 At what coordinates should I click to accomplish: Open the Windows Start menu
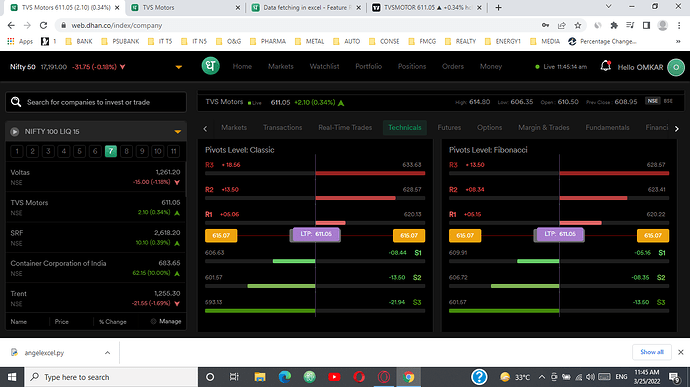point(12,377)
